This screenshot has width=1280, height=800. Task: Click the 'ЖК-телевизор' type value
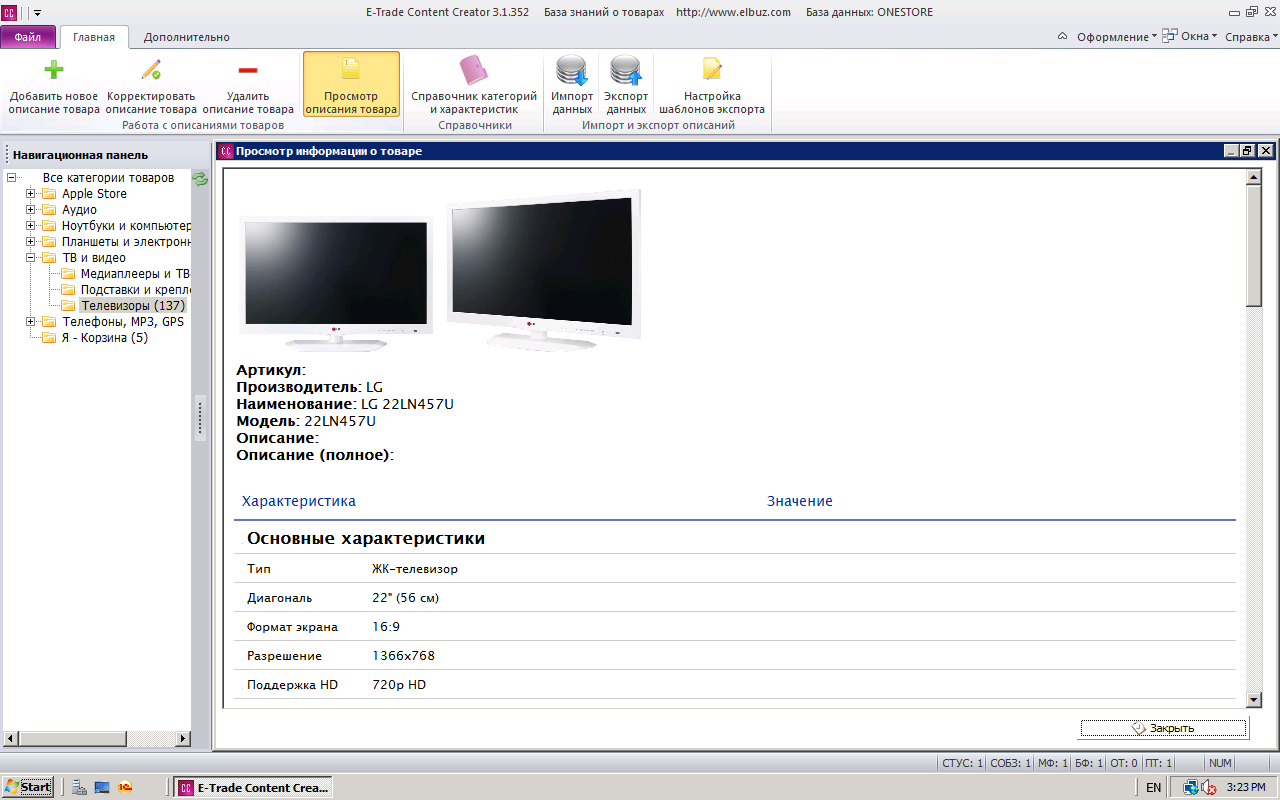(x=415, y=569)
